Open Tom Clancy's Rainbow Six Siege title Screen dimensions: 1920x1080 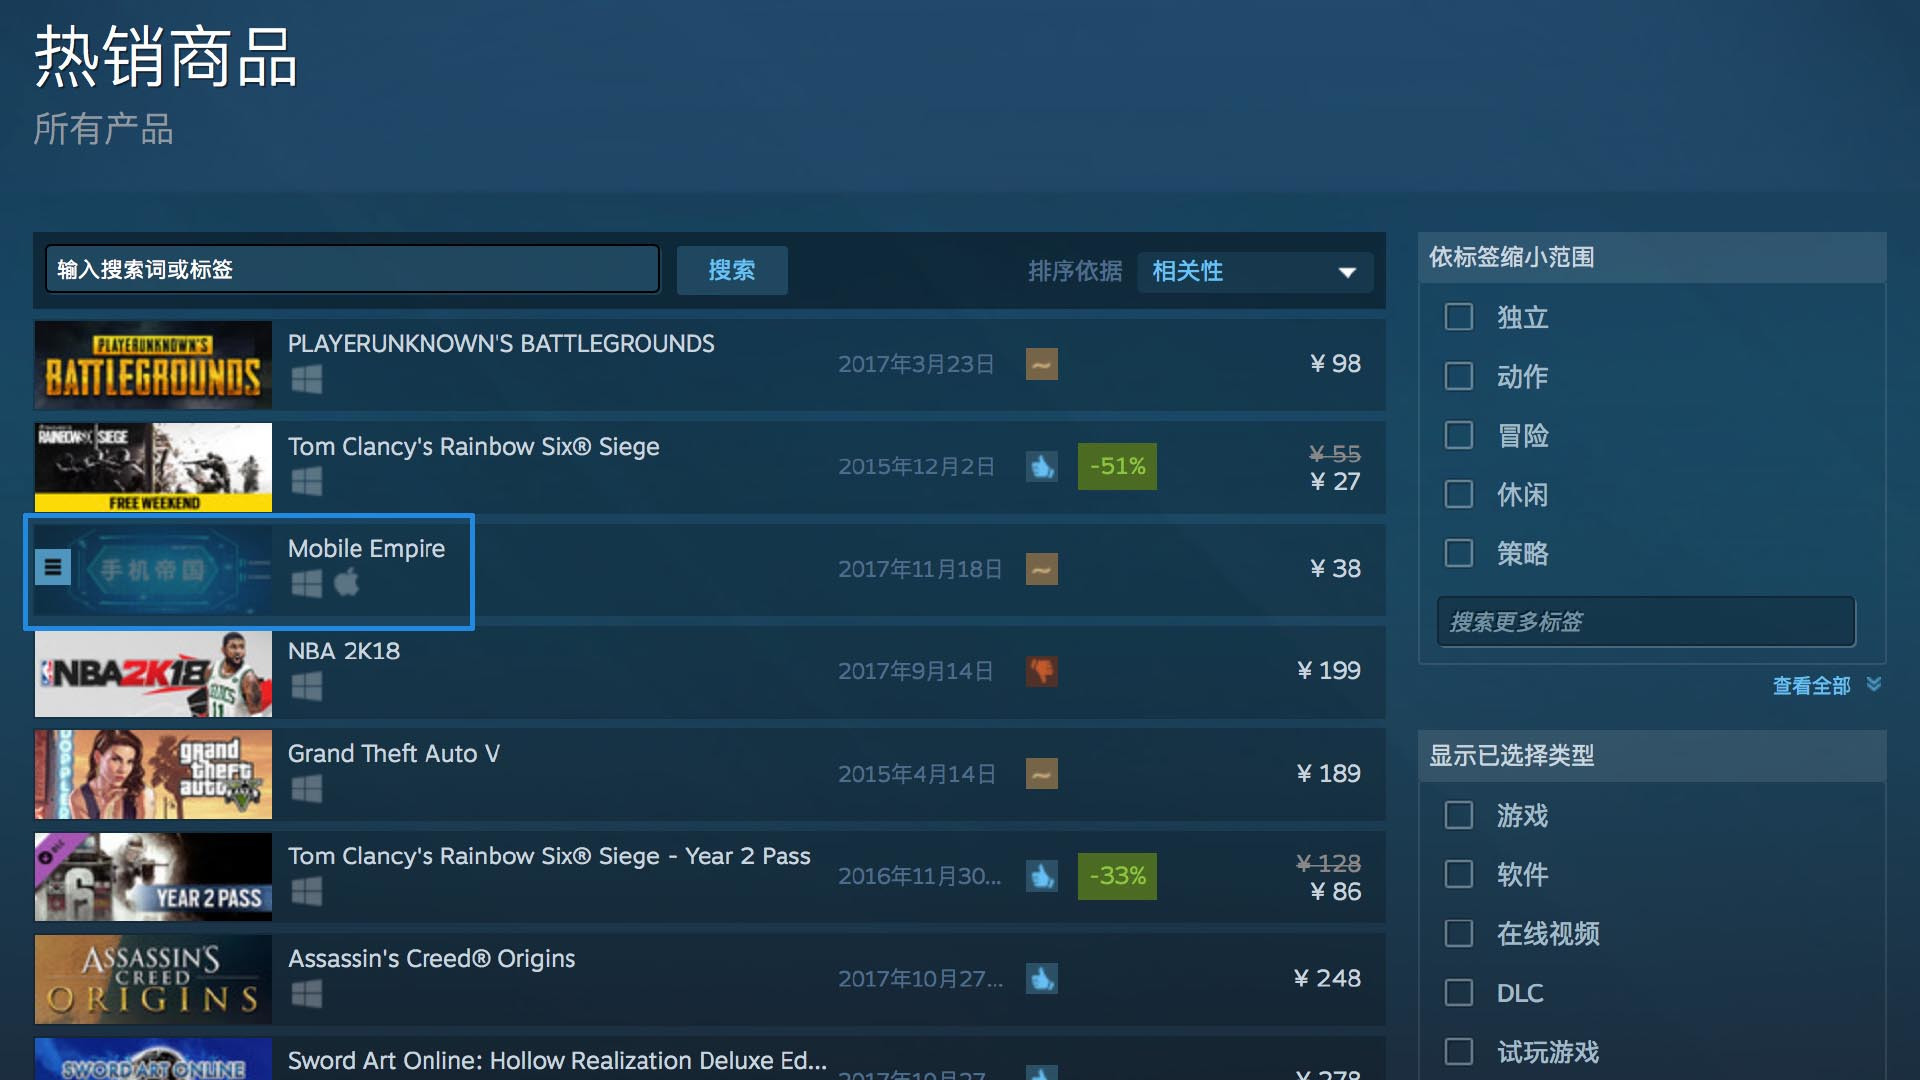[474, 447]
